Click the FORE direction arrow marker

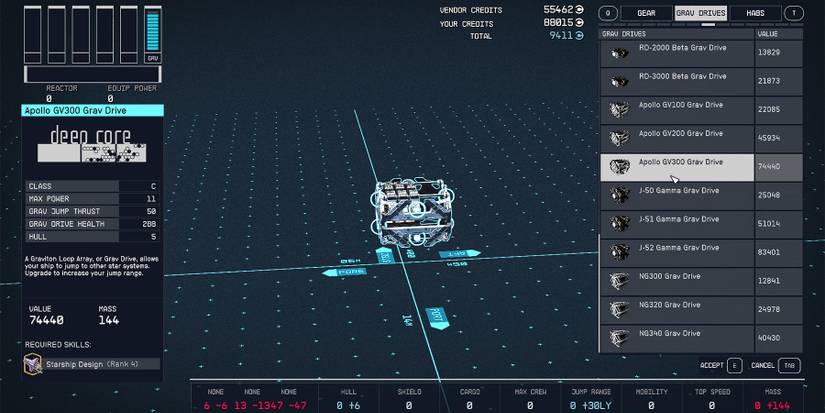pyautogui.click(x=345, y=272)
